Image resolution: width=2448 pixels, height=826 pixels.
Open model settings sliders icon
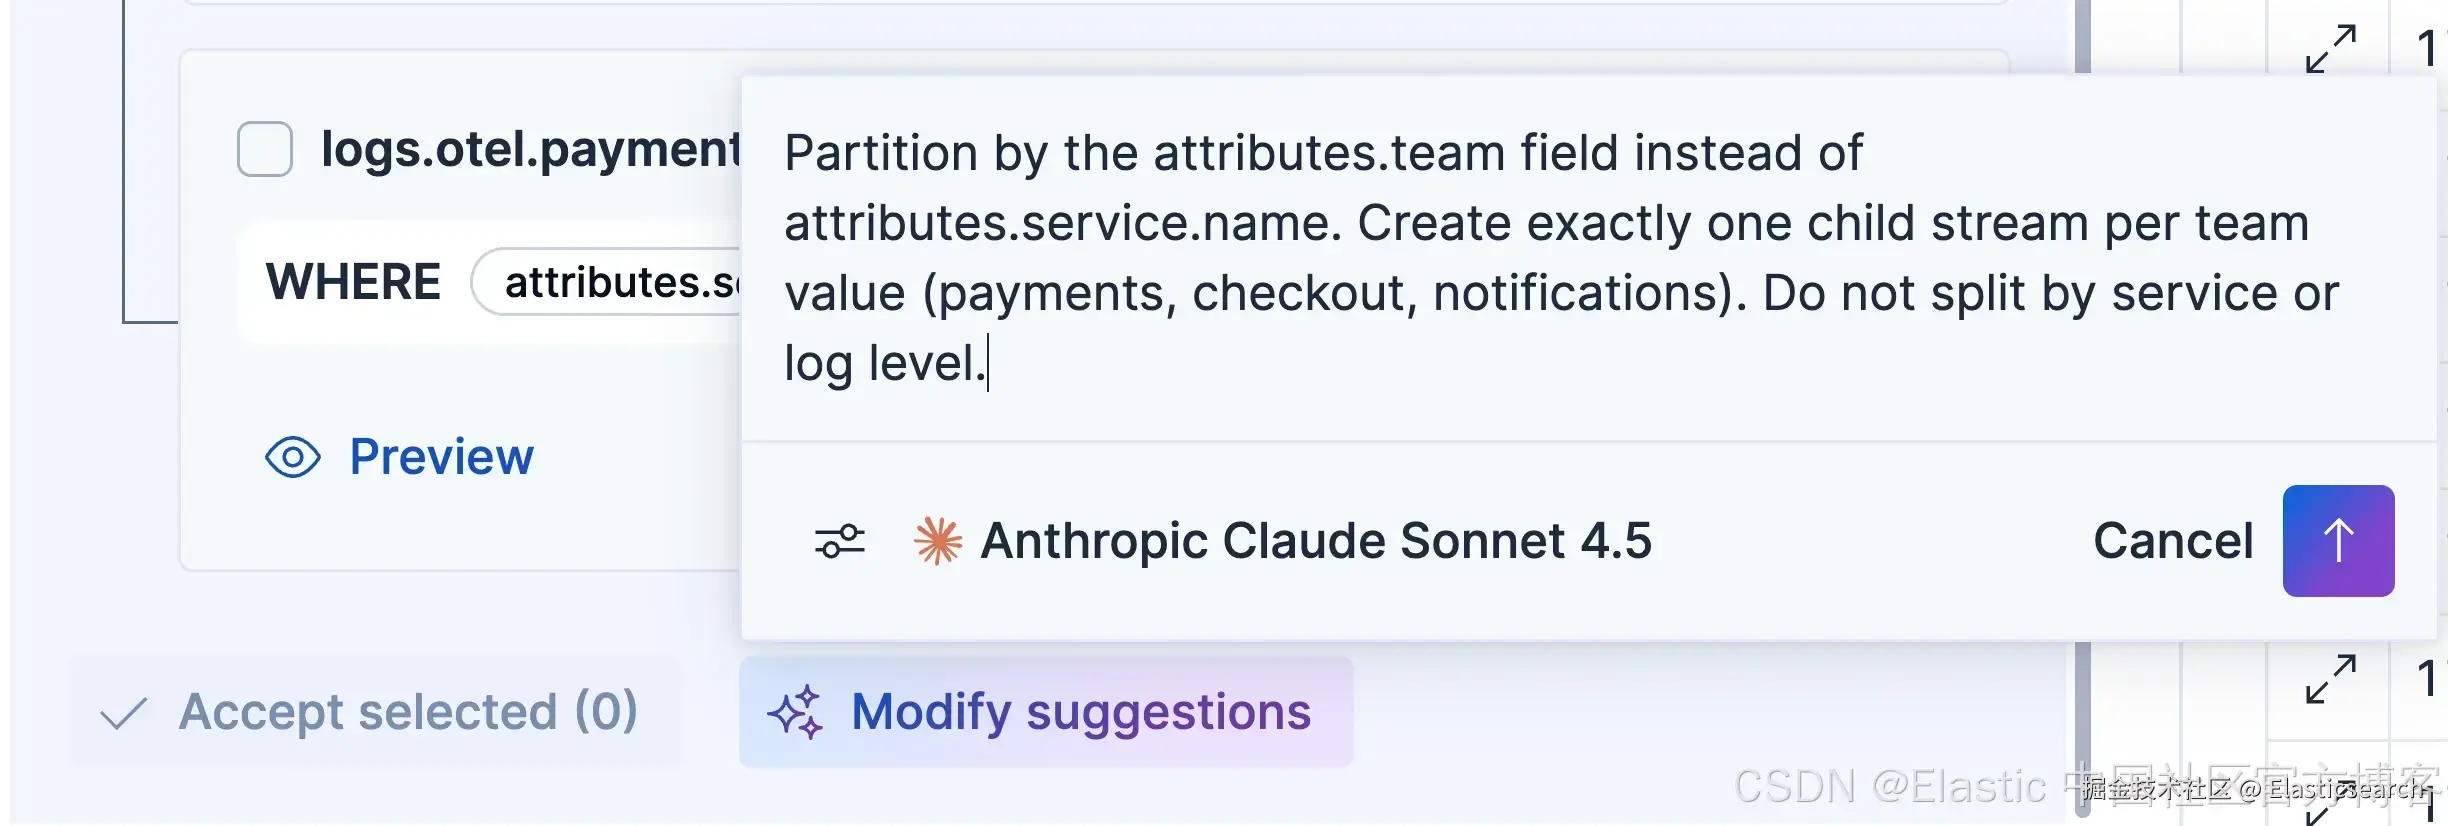840,541
